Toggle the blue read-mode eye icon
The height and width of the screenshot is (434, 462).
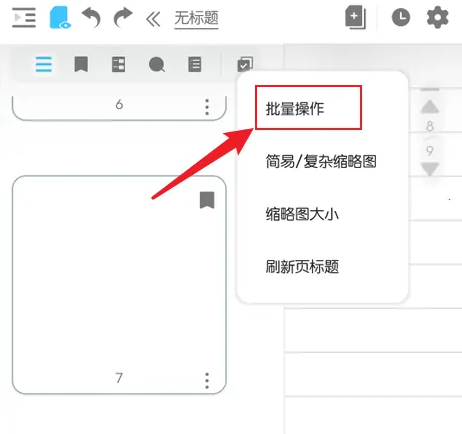point(60,18)
